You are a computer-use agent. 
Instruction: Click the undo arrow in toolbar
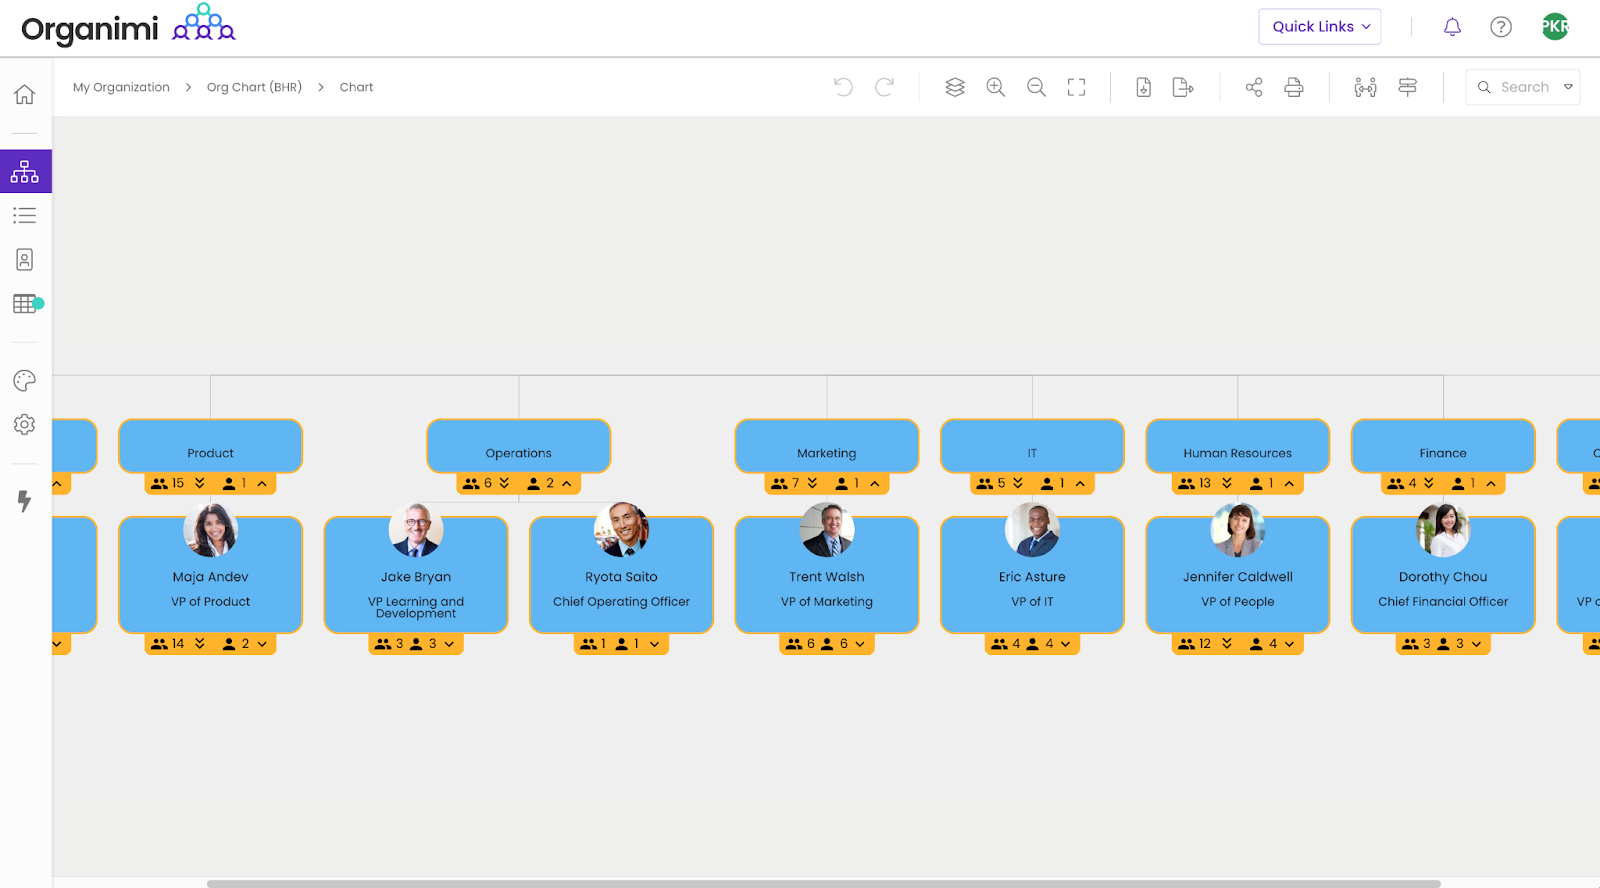tap(843, 87)
